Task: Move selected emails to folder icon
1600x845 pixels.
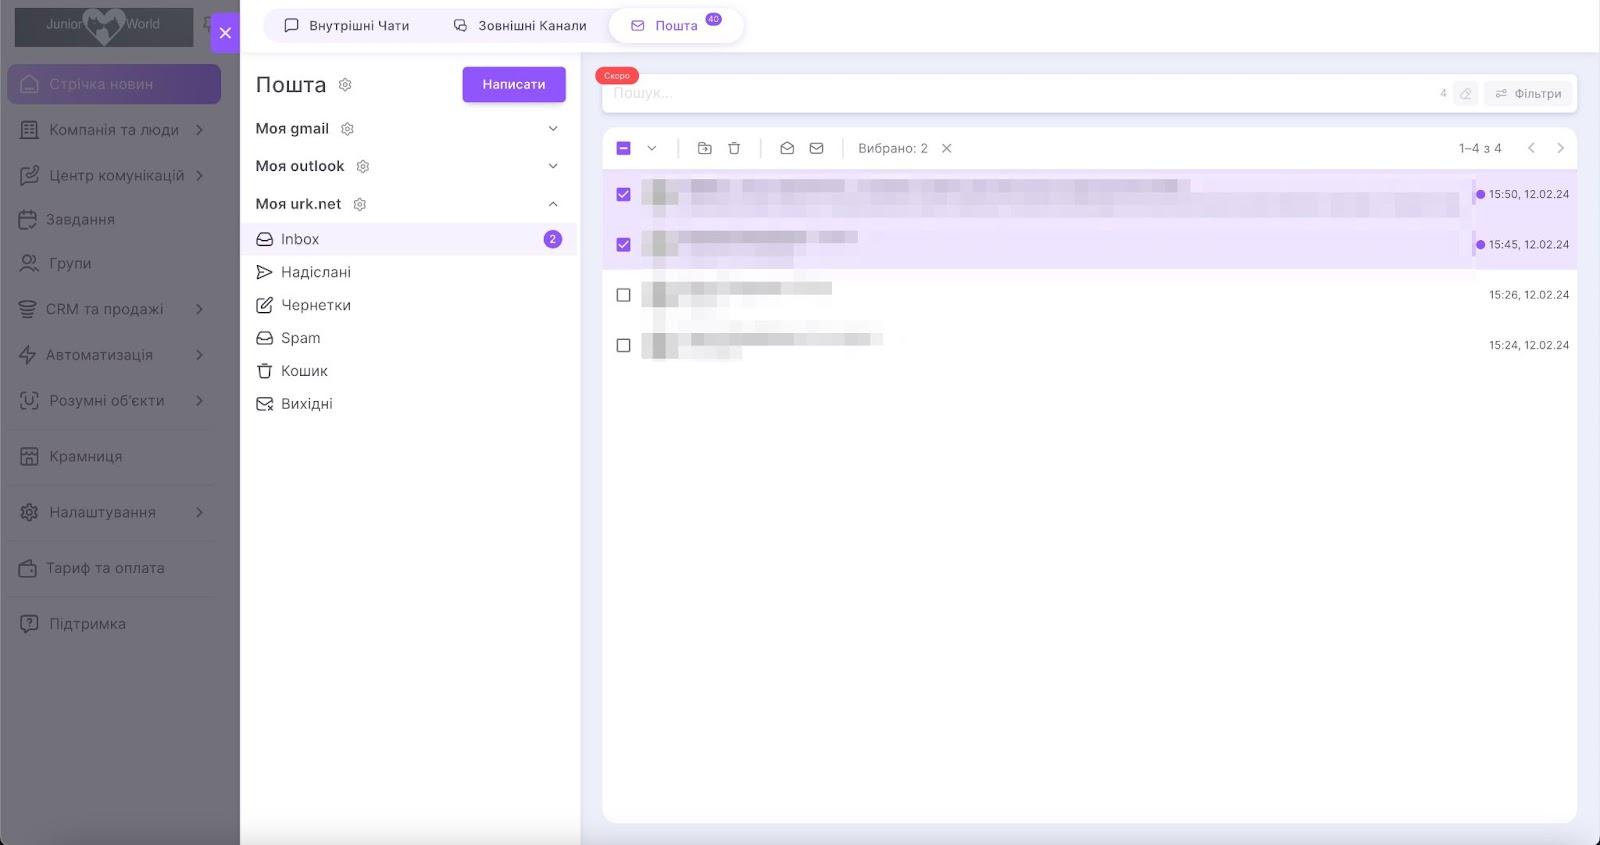Action: tap(705, 148)
